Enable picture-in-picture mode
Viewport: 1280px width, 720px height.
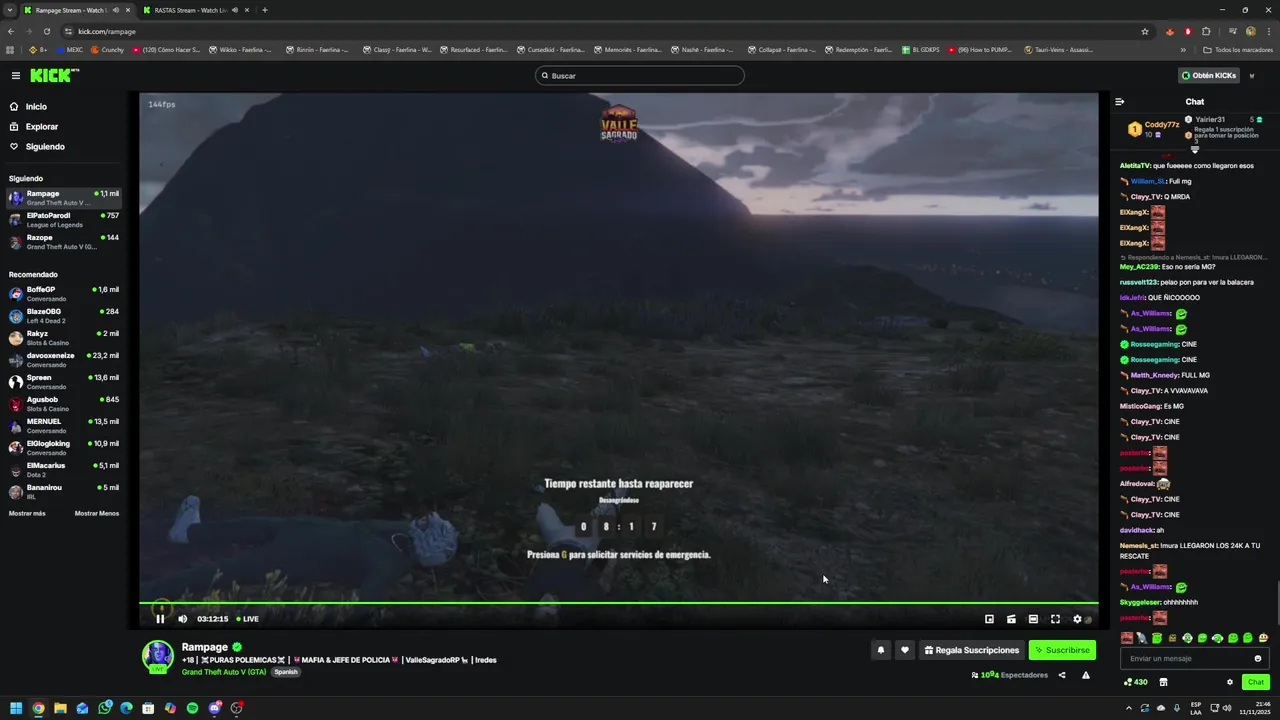click(x=989, y=619)
